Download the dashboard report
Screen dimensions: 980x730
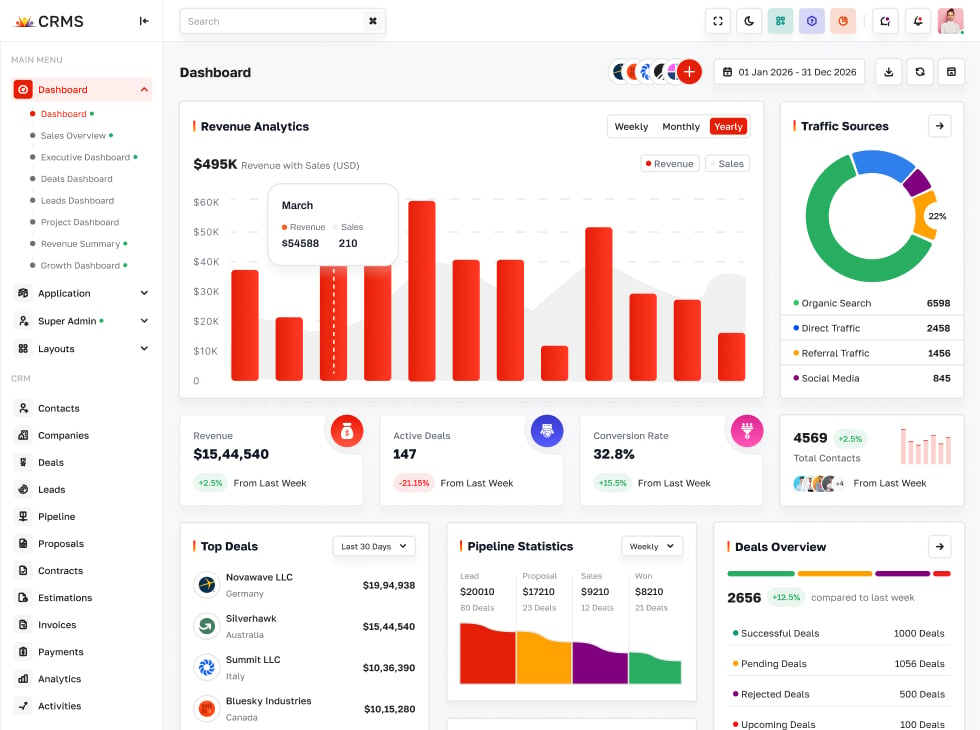[888, 72]
